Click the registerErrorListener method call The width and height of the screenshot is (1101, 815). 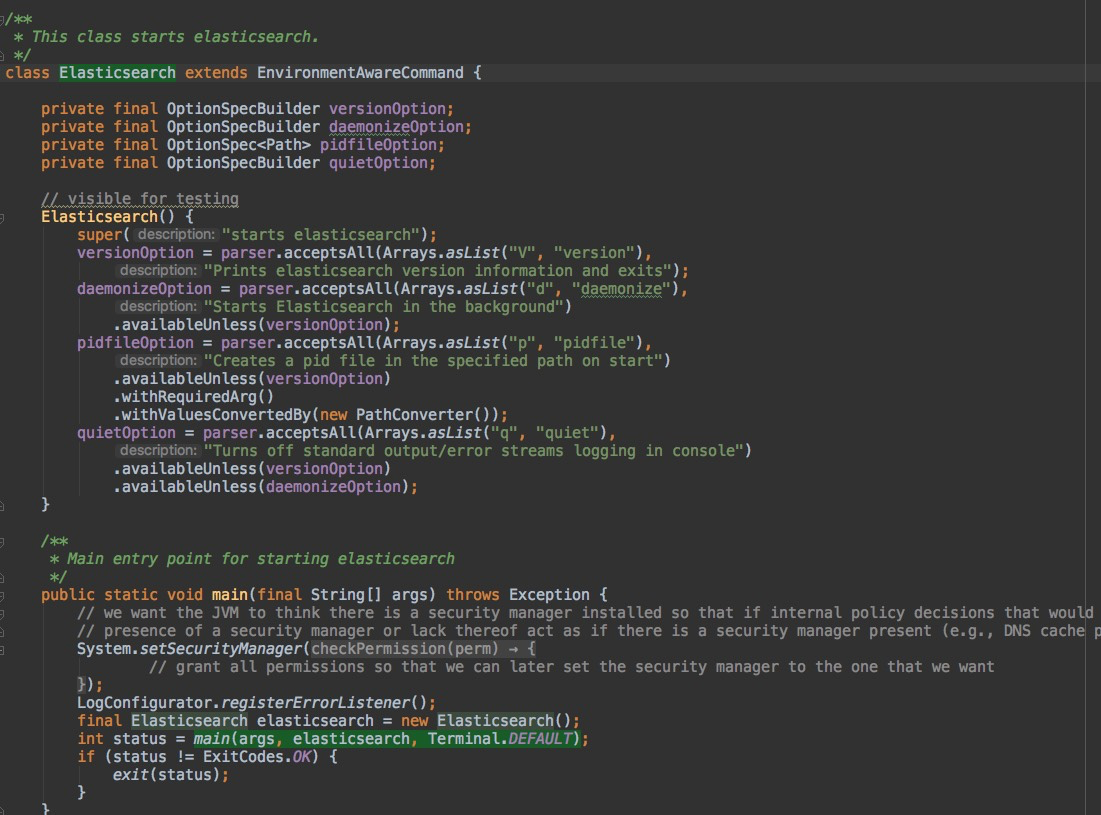click(x=315, y=703)
